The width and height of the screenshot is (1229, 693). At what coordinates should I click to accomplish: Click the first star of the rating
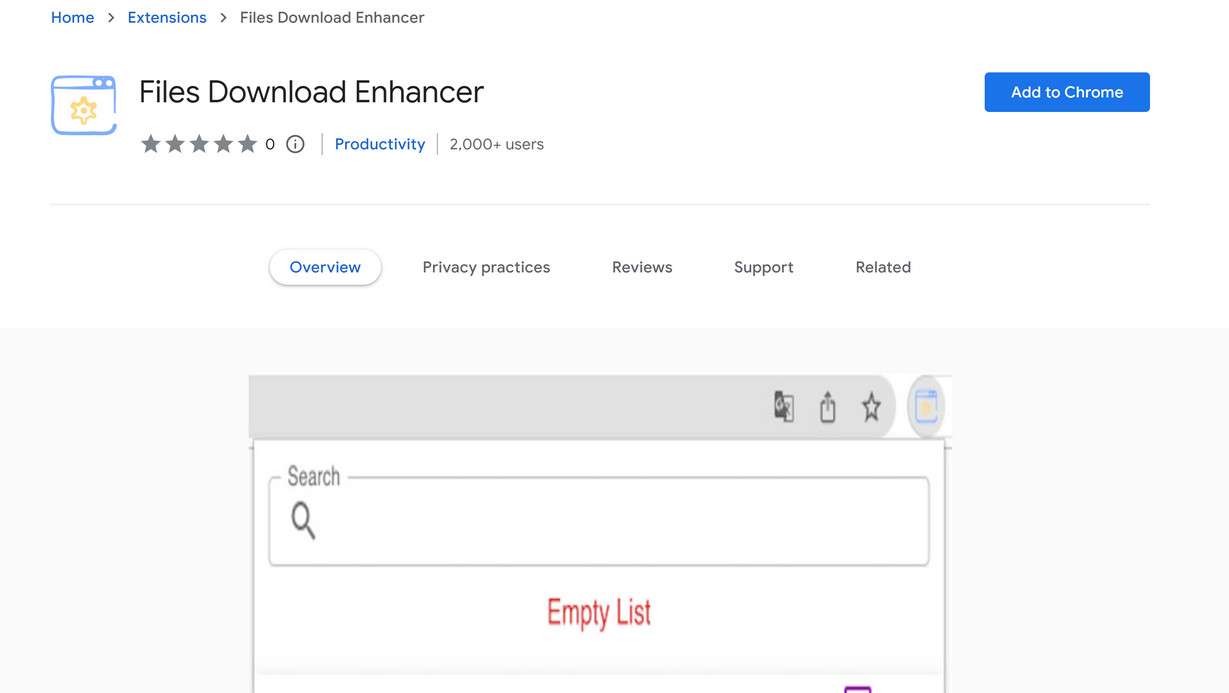[x=151, y=143]
